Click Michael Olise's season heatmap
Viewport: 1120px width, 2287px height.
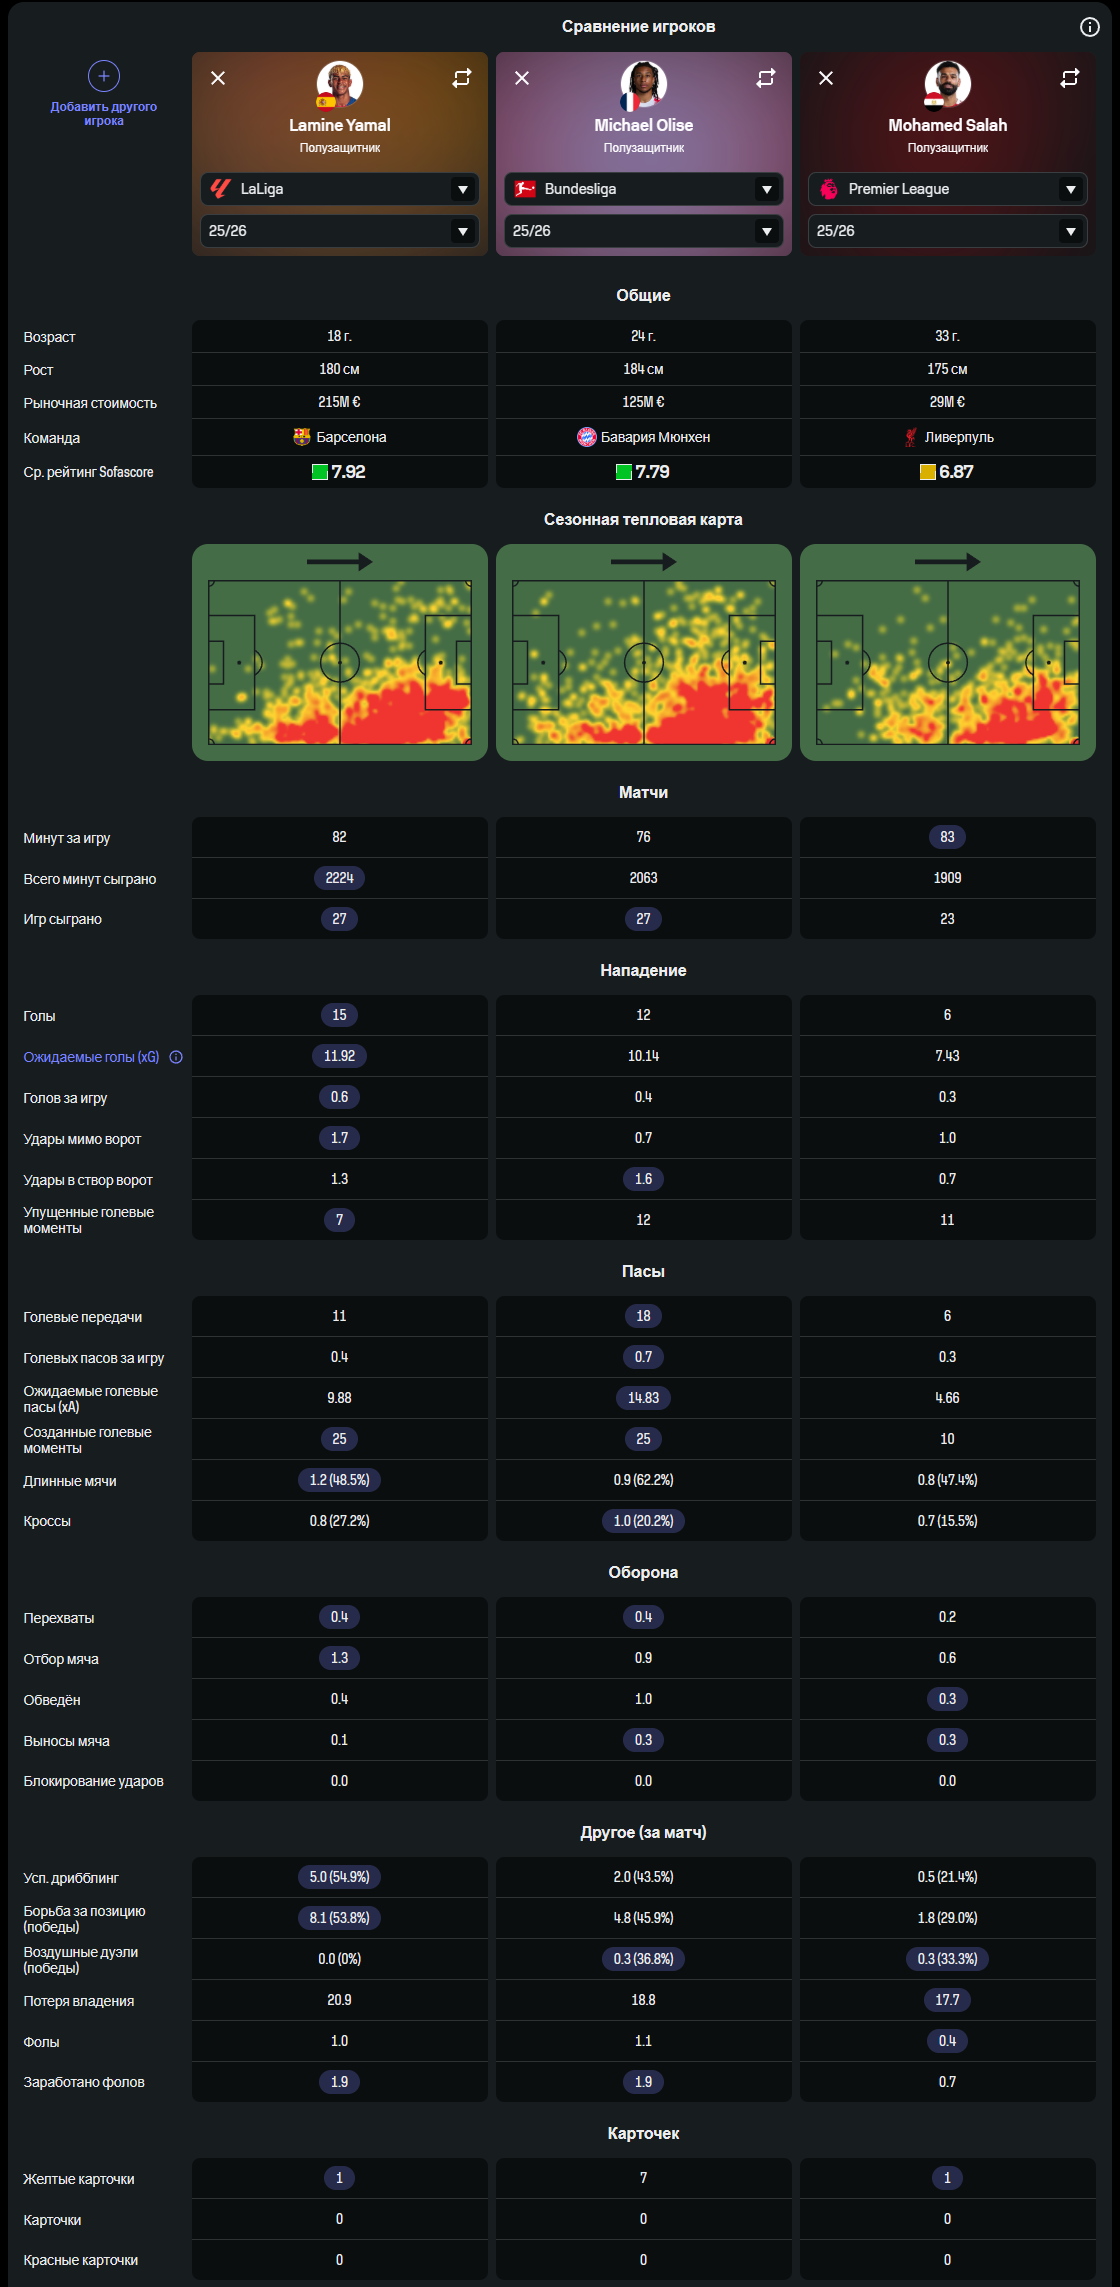click(644, 652)
